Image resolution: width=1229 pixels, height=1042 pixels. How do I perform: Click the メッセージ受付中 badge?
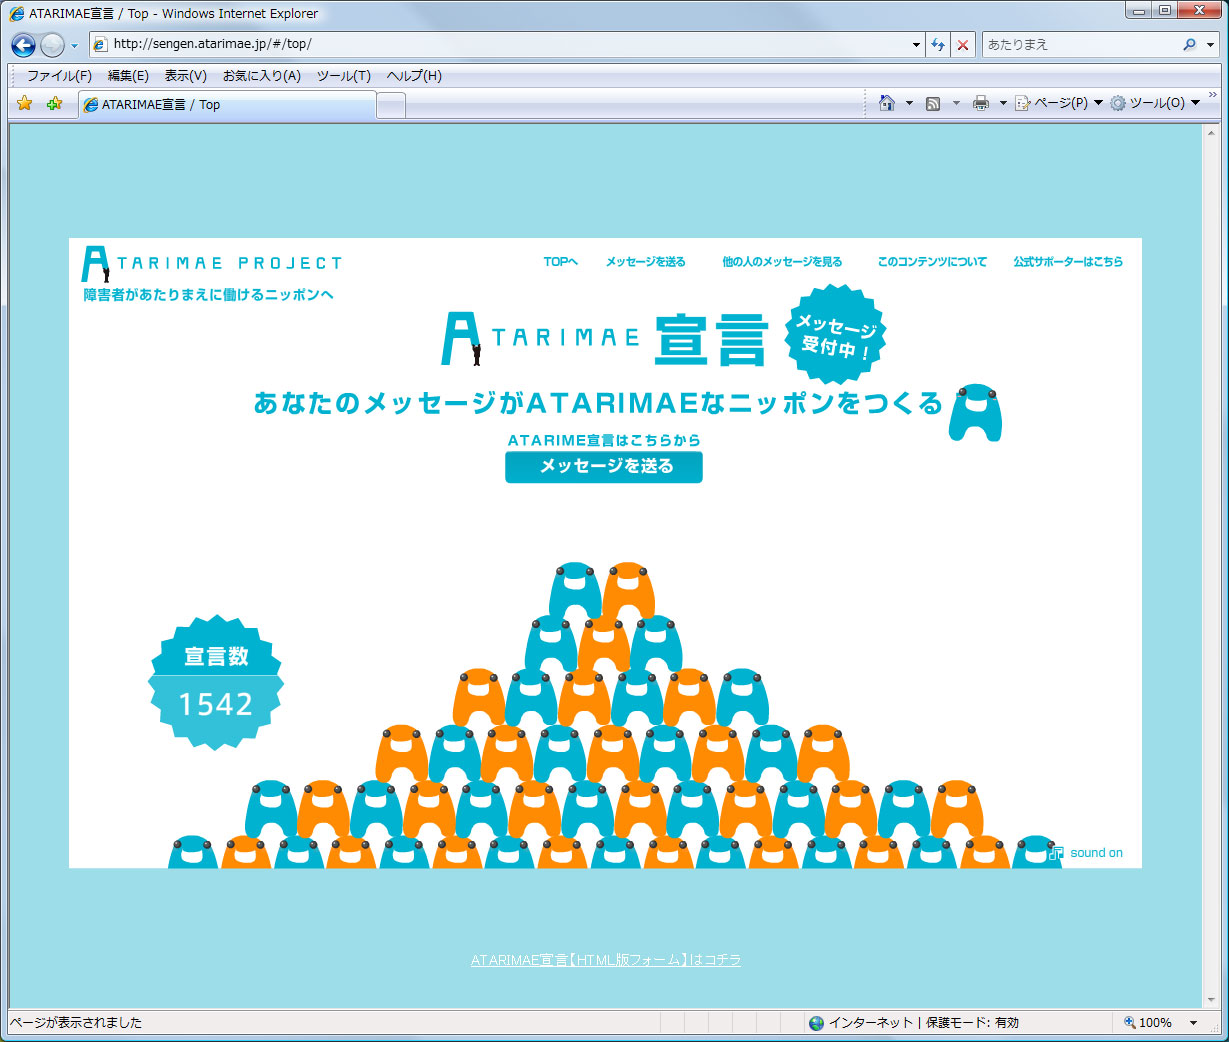click(x=836, y=334)
